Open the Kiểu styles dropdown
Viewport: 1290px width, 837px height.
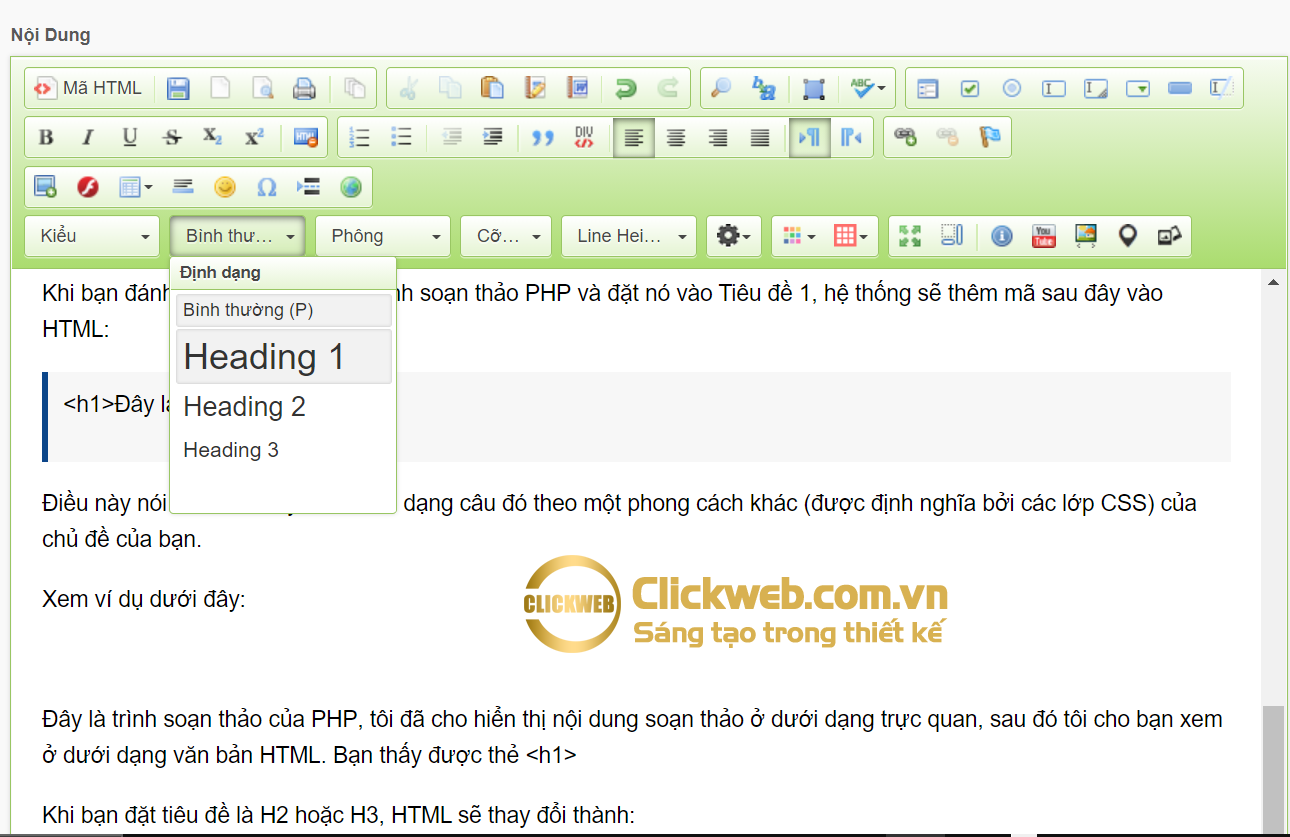coord(92,236)
